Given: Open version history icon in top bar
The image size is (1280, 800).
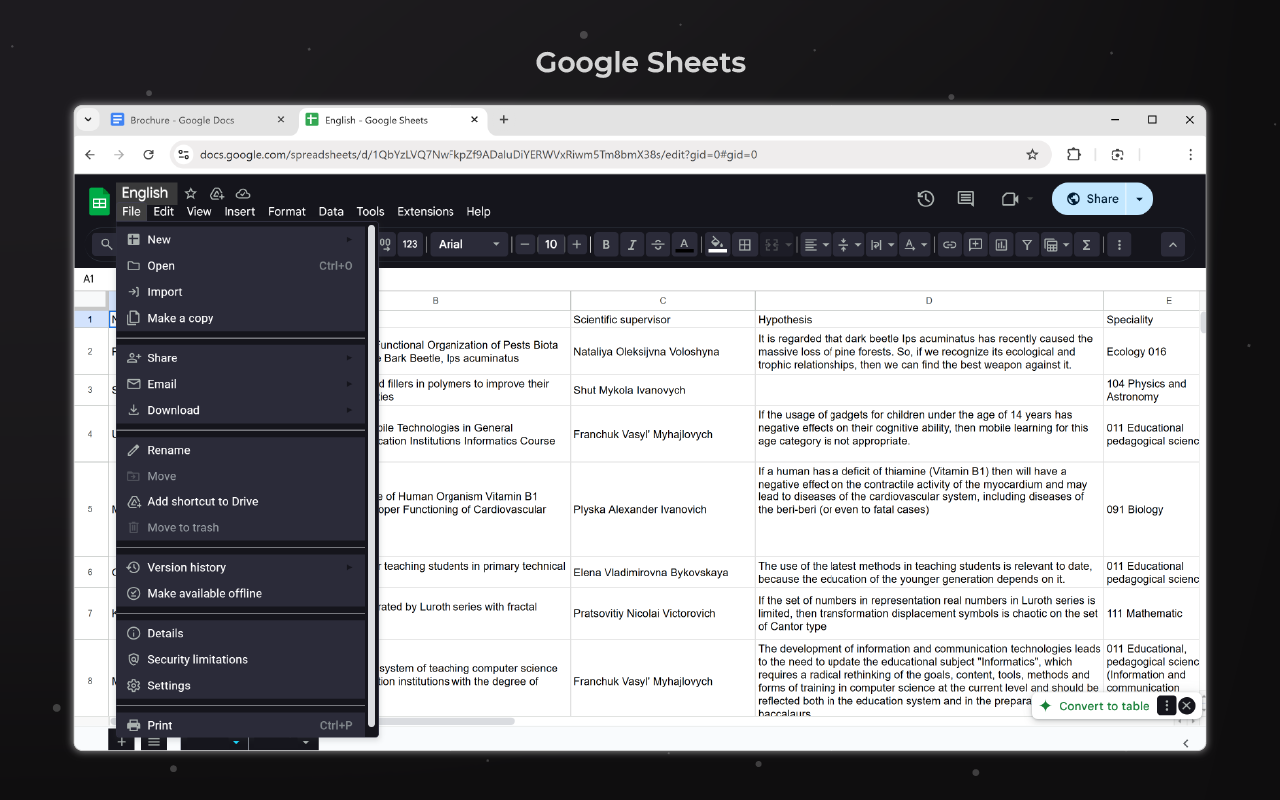Looking at the screenshot, I should point(925,198).
